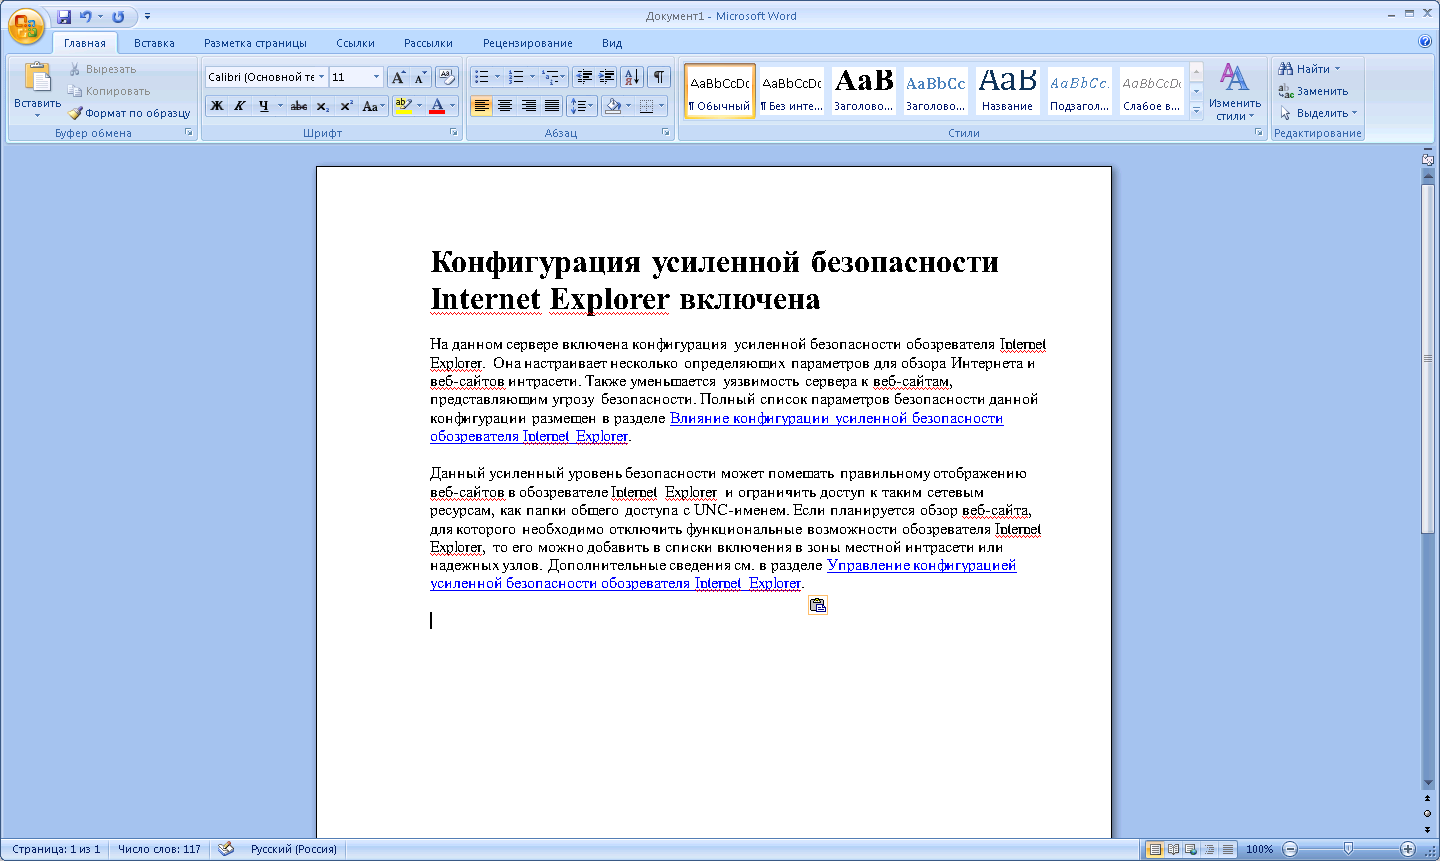Center the paragraph text
Viewport: 1440px width, 861px height.
pyautogui.click(x=505, y=105)
